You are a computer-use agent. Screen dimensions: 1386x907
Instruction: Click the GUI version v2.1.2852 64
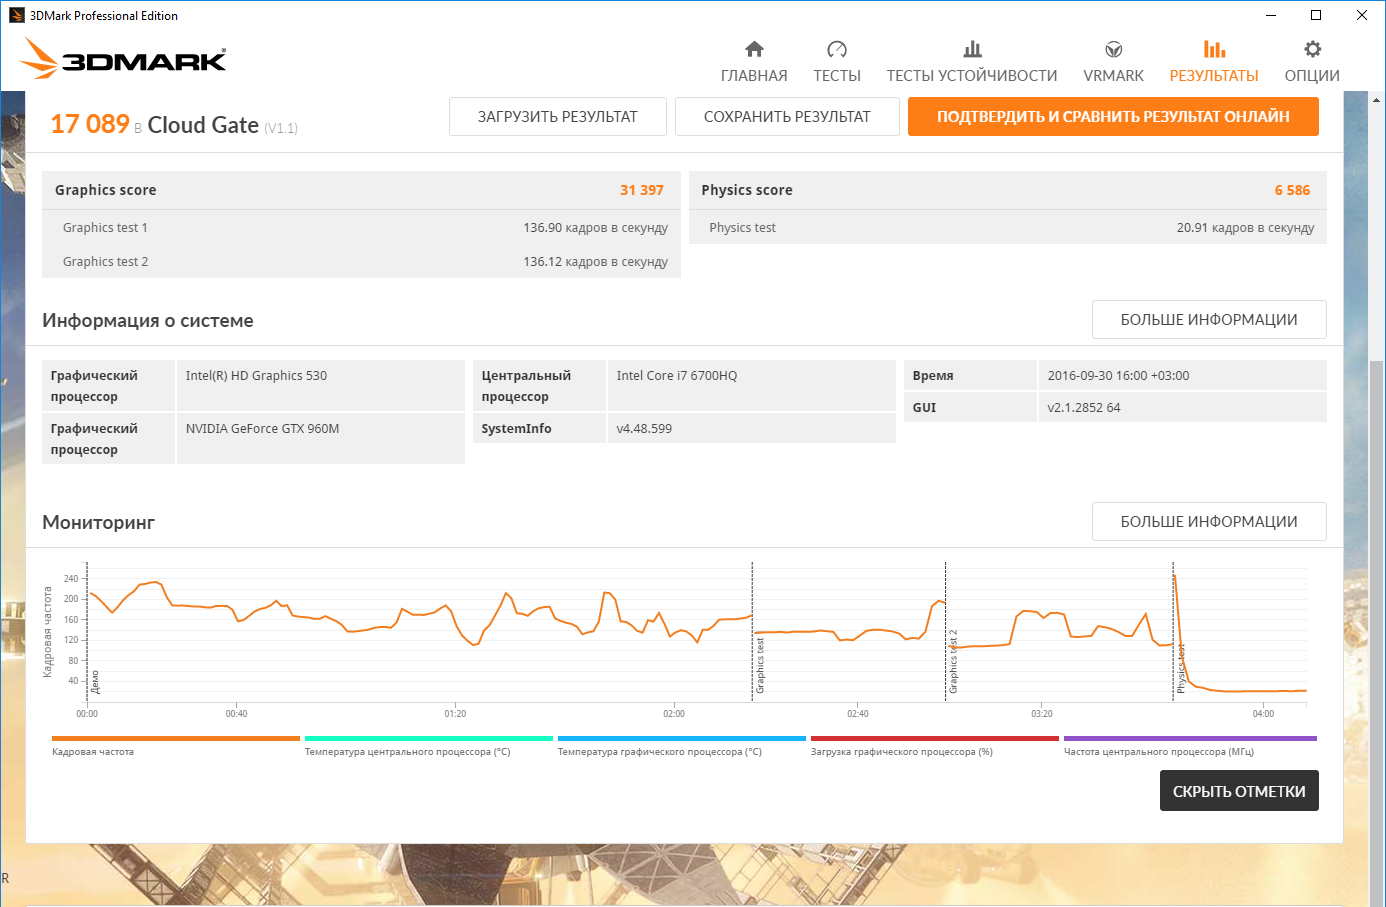1084,408
